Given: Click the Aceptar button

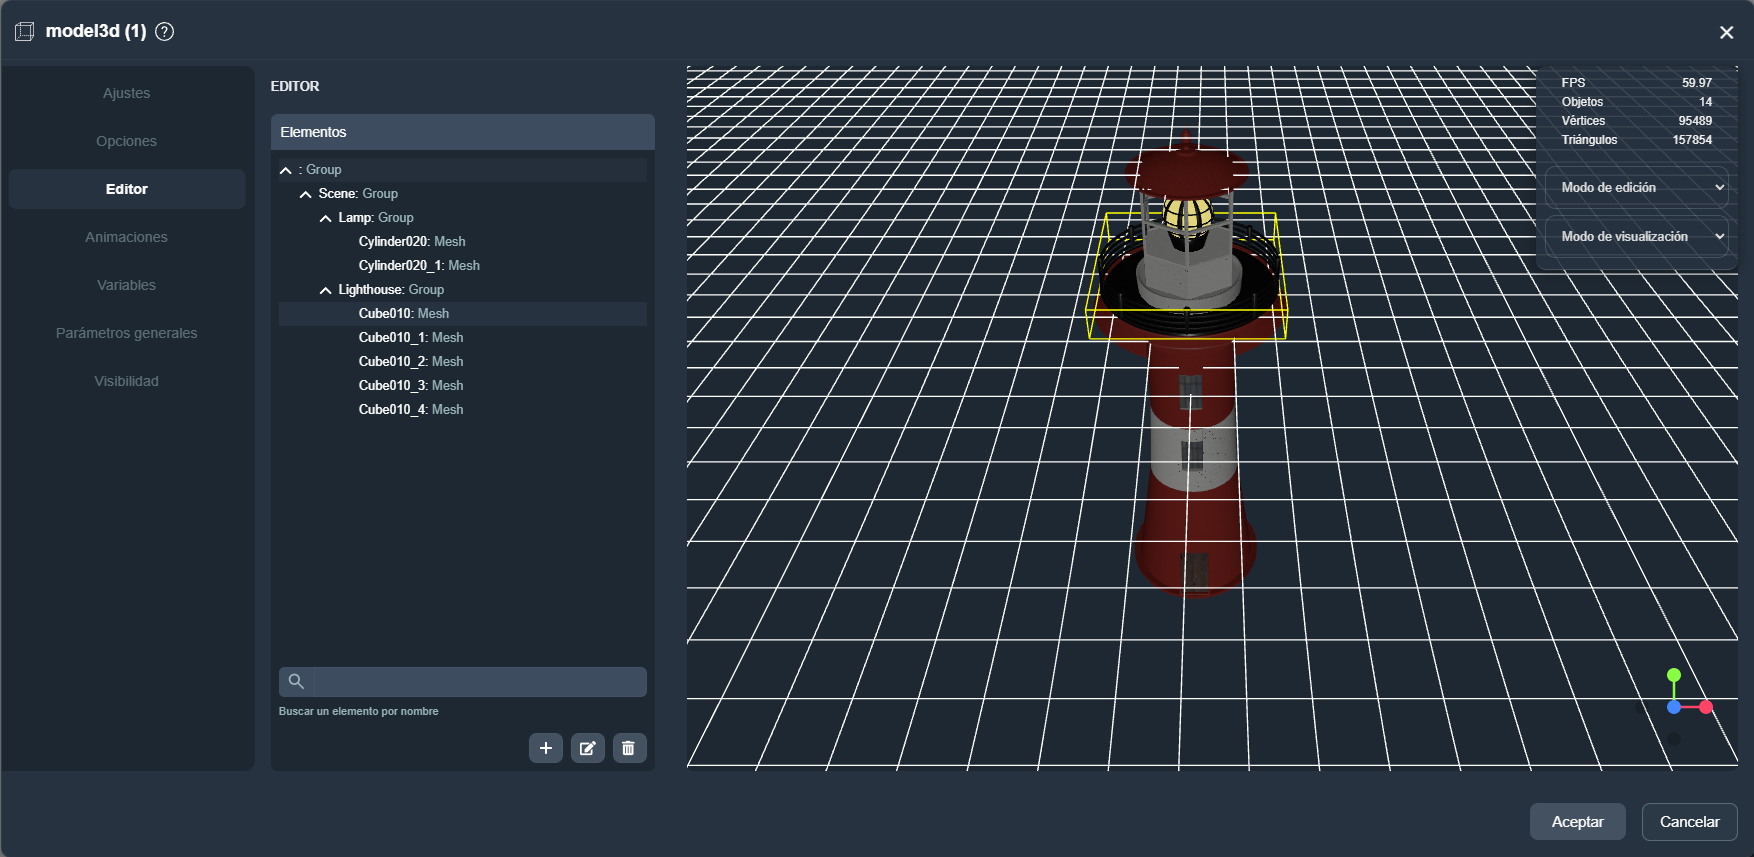Looking at the screenshot, I should [x=1577, y=821].
